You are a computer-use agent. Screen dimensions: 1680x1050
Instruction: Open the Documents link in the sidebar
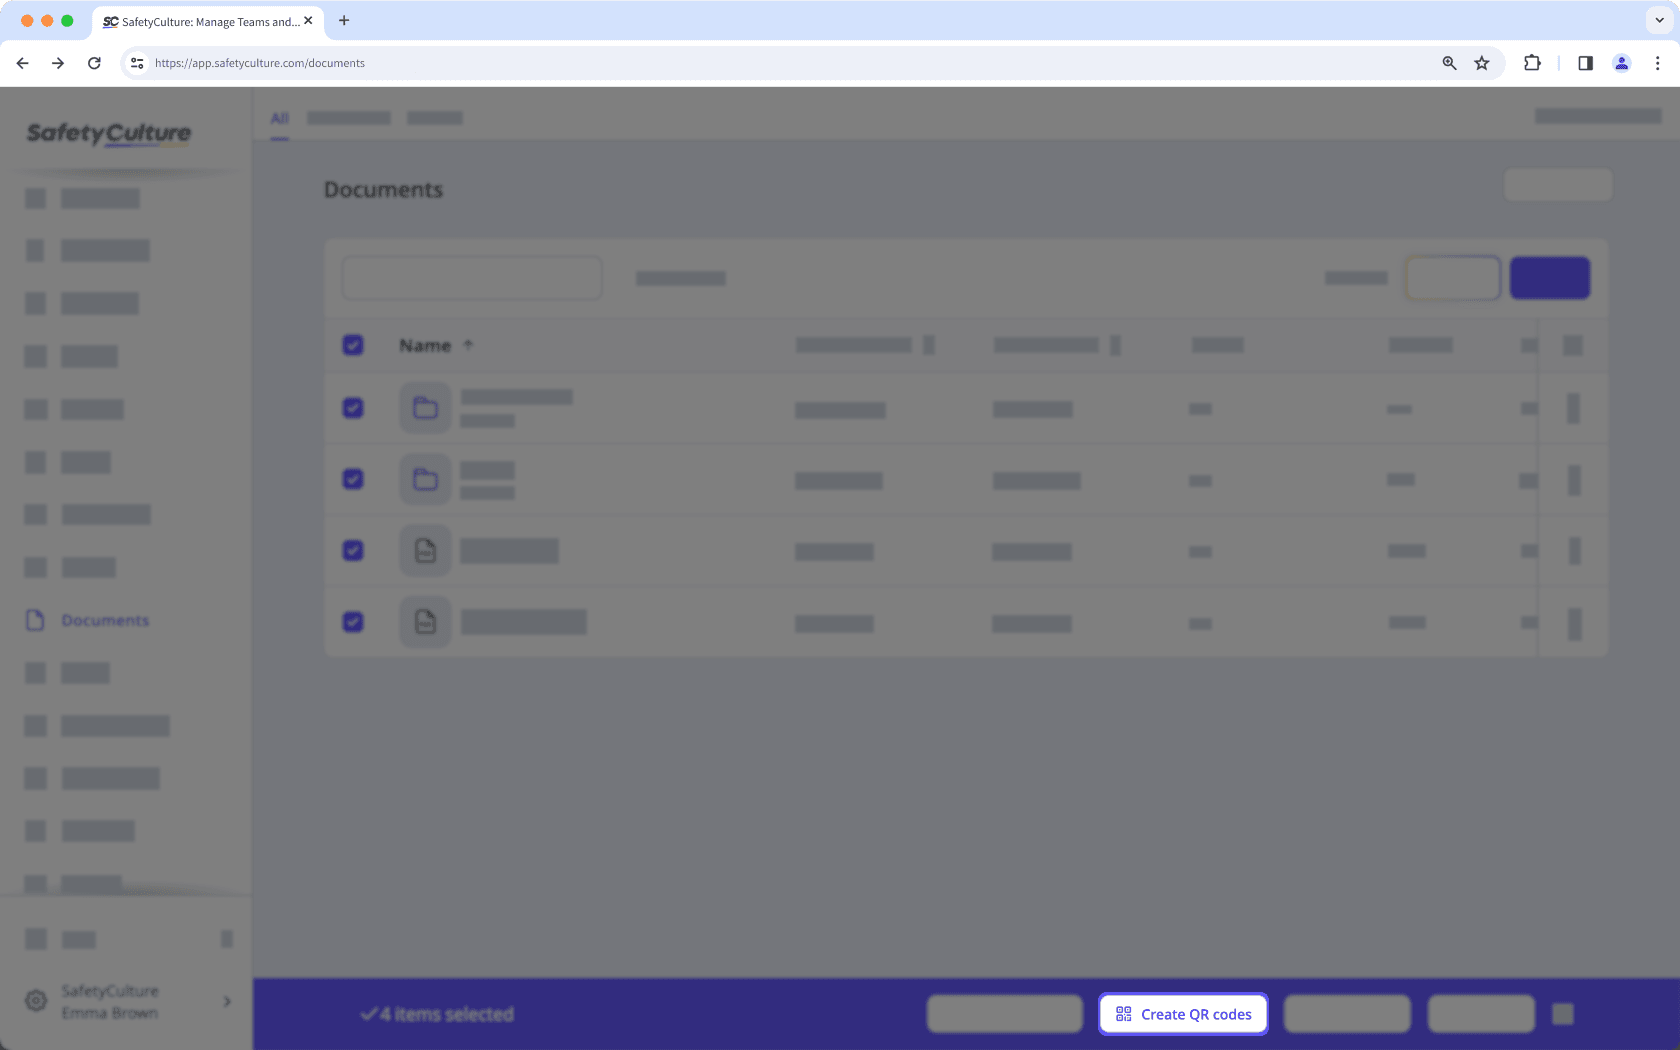[x=103, y=620]
